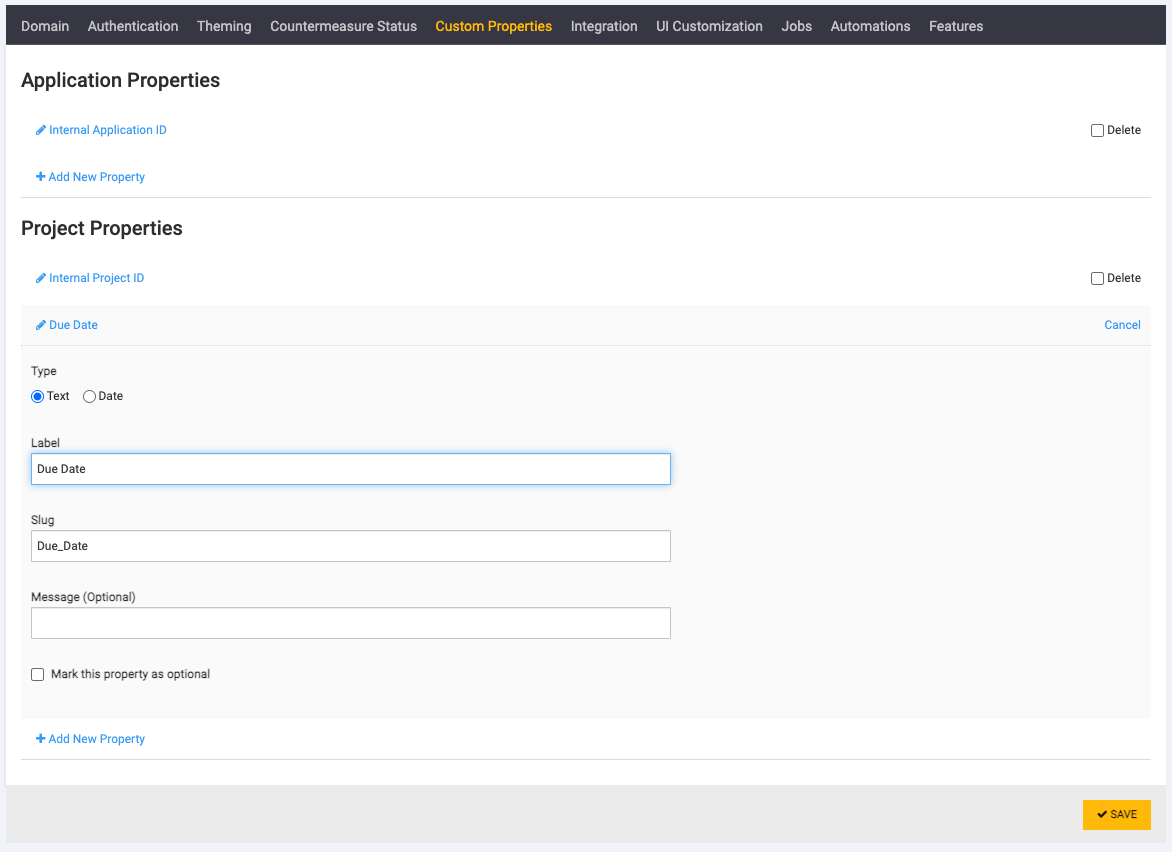Open the UI Customization tab
Image resolution: width=1172 pixels, height=852 pixels.
709,26
